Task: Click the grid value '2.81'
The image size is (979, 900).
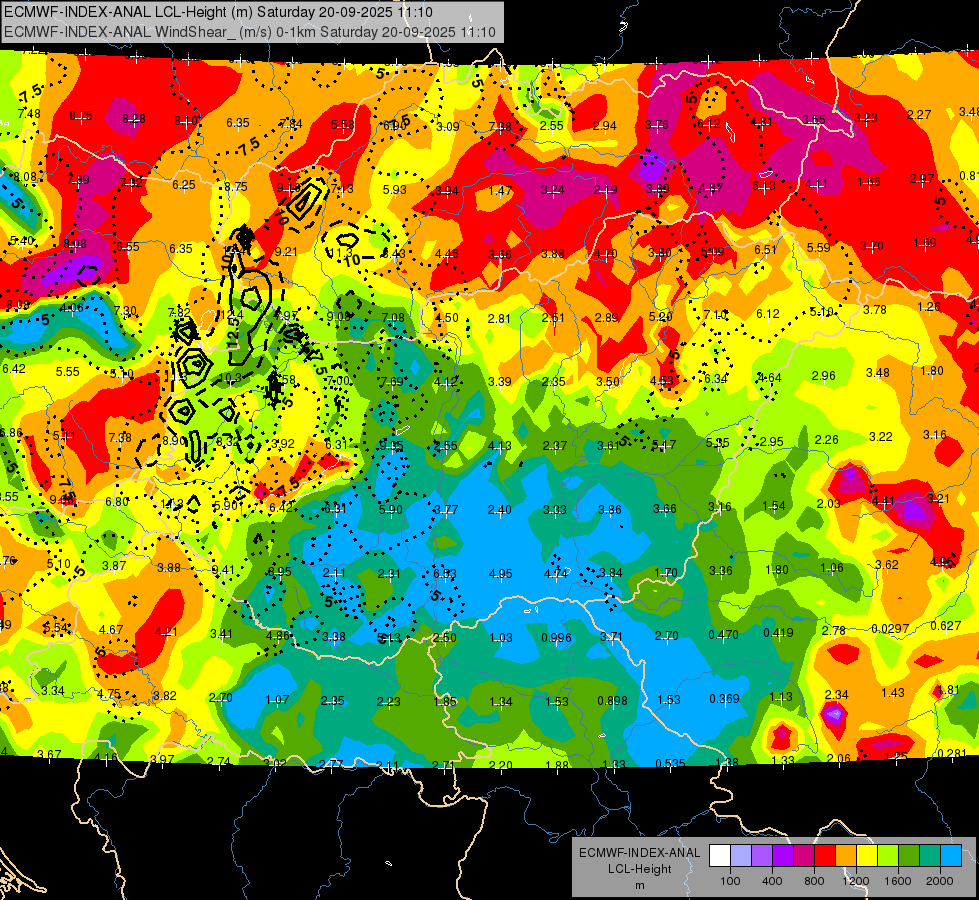Action: pos(499,319)
